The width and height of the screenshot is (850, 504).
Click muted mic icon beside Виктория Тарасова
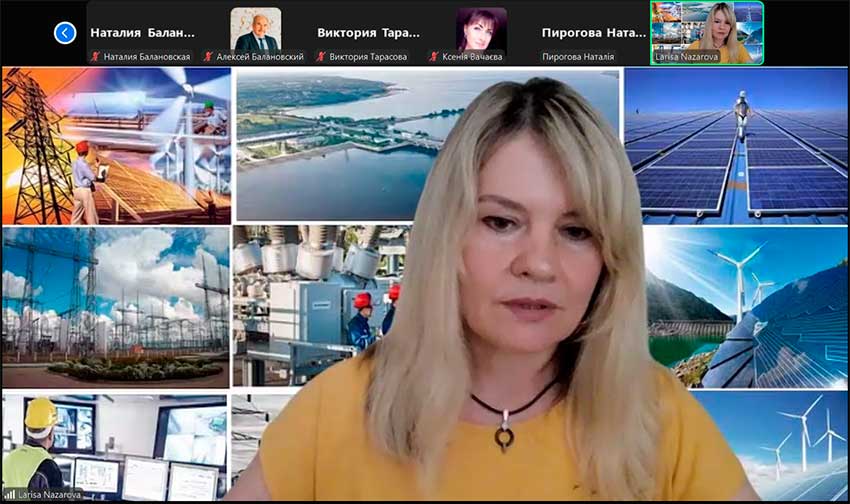[x=321, y=58]
